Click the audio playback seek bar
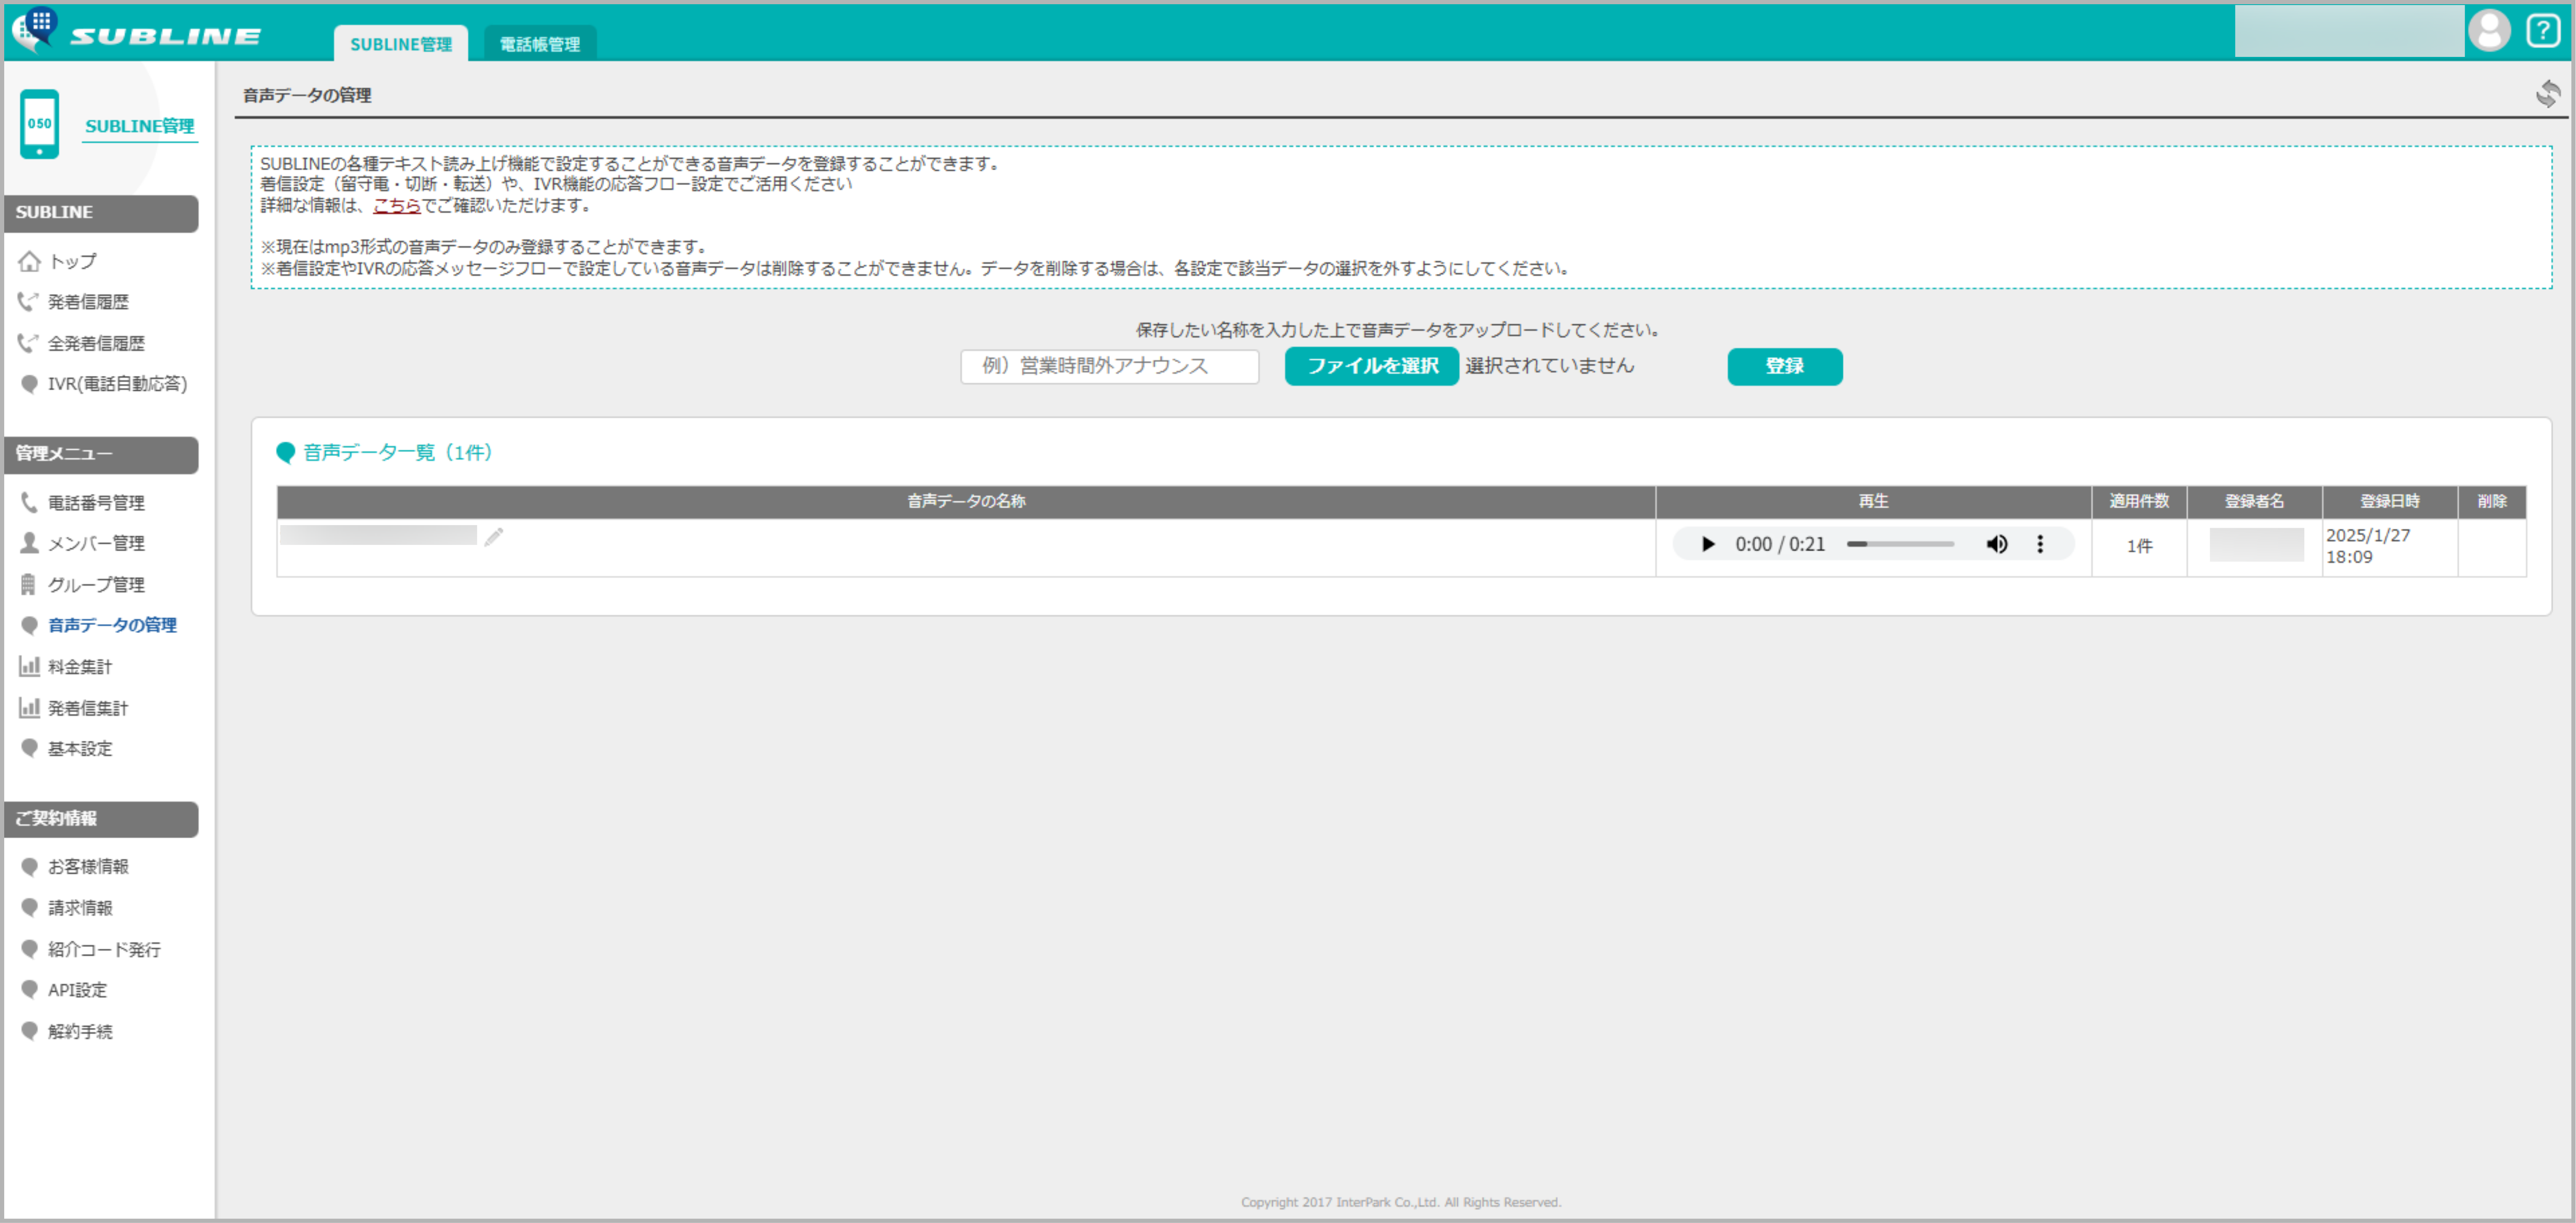Viewport: 2576px width, 1223px height. click(x=1900, y=544)
